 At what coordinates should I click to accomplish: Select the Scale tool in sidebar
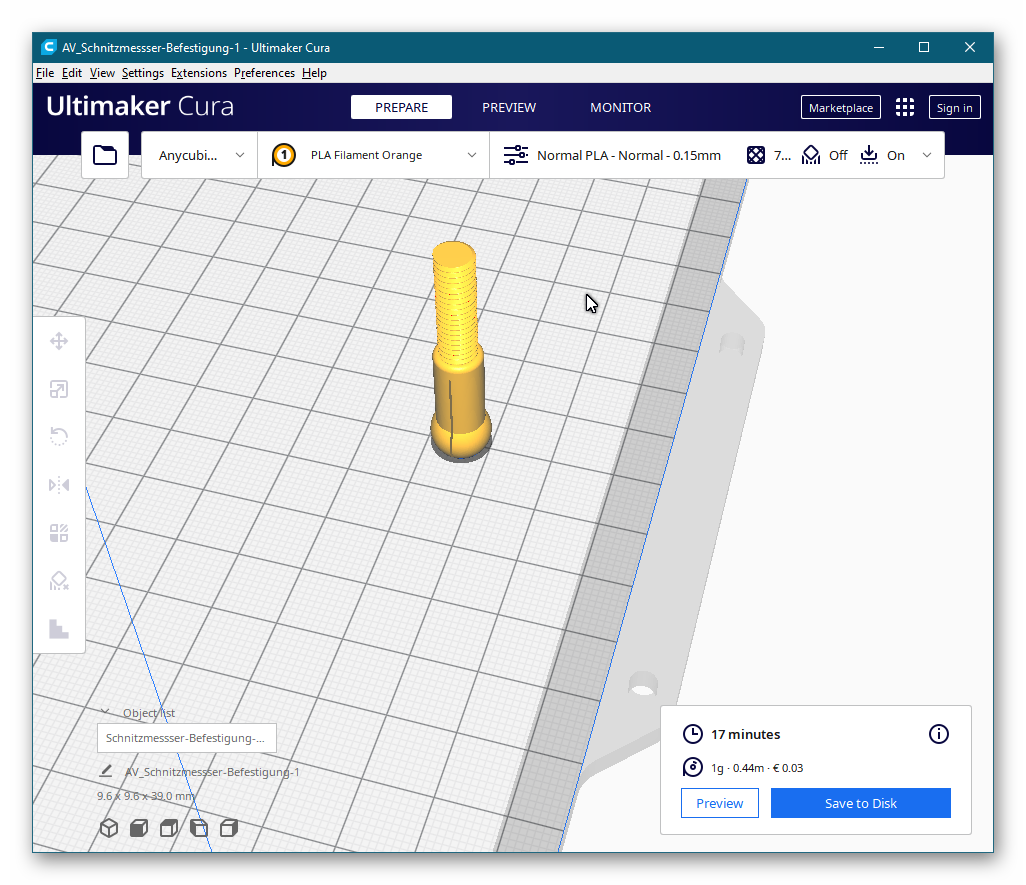click(59, 389)
